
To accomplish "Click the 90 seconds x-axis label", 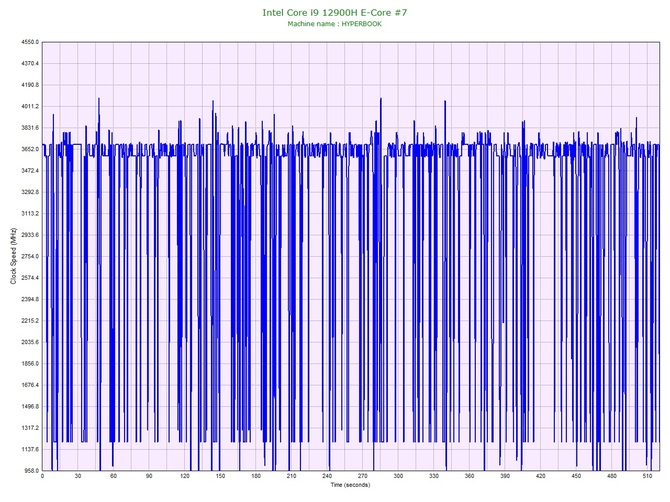I will (x=149, y=476).
